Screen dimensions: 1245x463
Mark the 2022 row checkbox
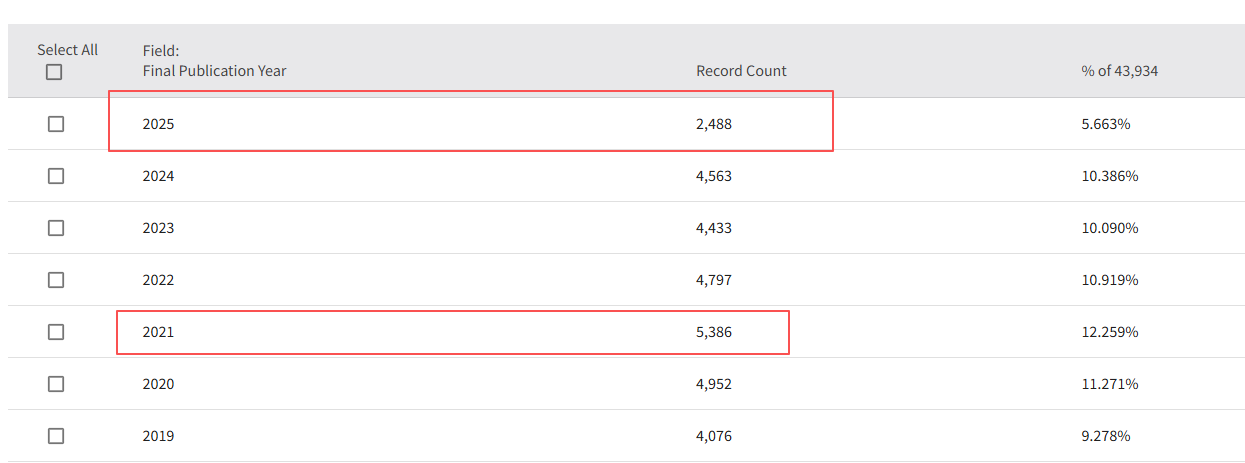[56, 280]
